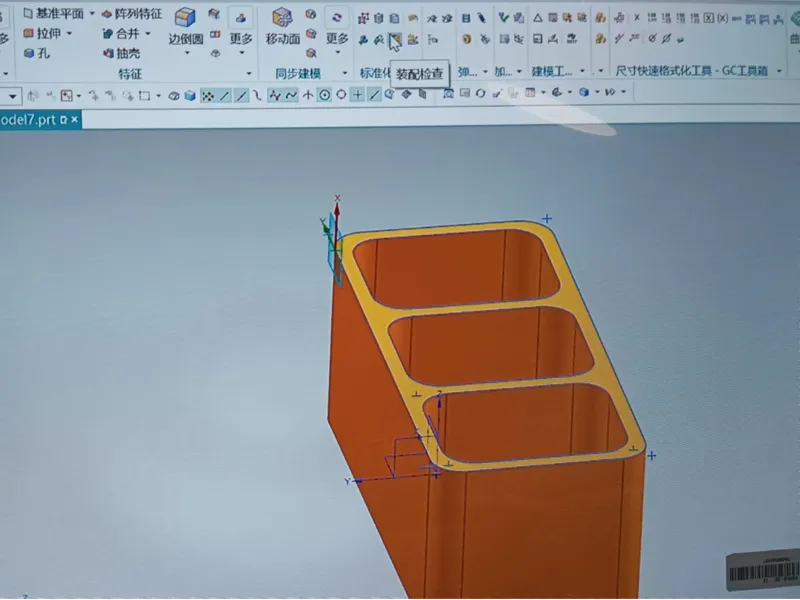The height and width of the screenshot is (600, 800).
Task: Click the plain X icon in GC toolbox
Action: pos(637,18)
